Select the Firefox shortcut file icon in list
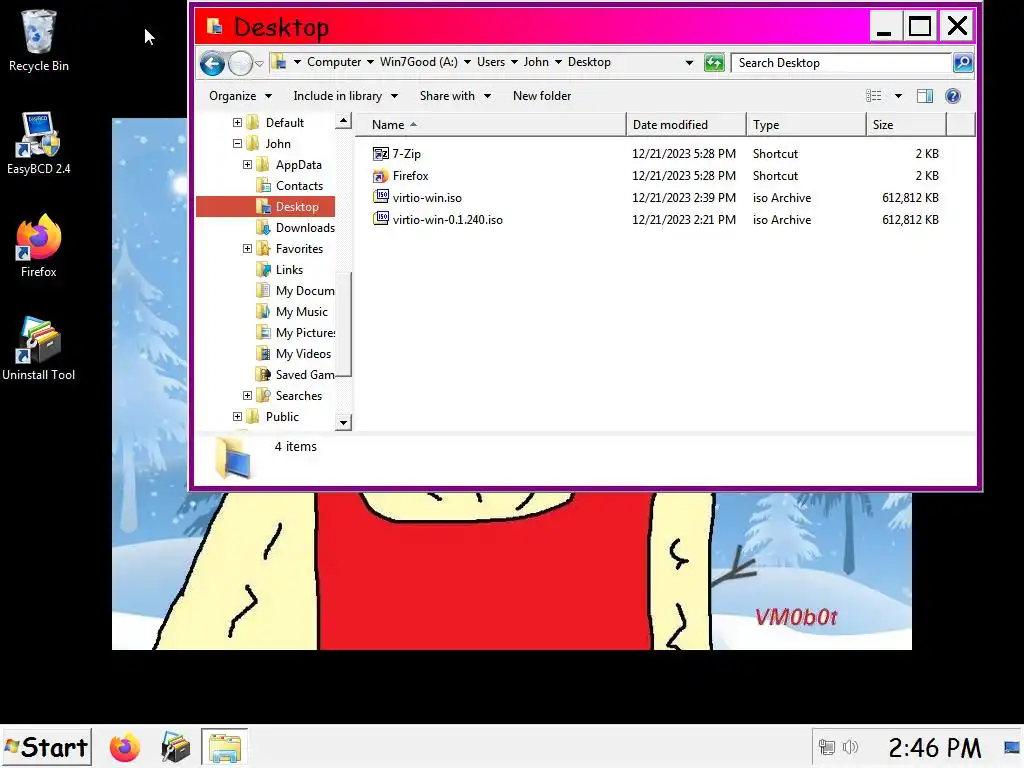The height and width of the screenshot is (768, 1024). (381, 176)
